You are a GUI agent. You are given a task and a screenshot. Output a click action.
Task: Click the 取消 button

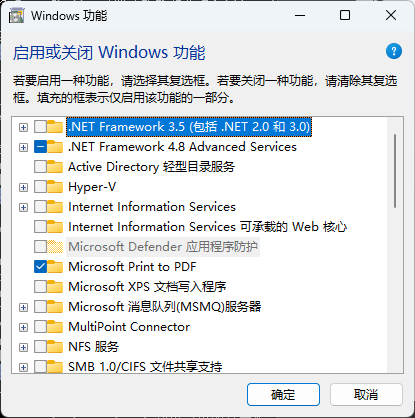pyautogui.click(x=366, y=395)
